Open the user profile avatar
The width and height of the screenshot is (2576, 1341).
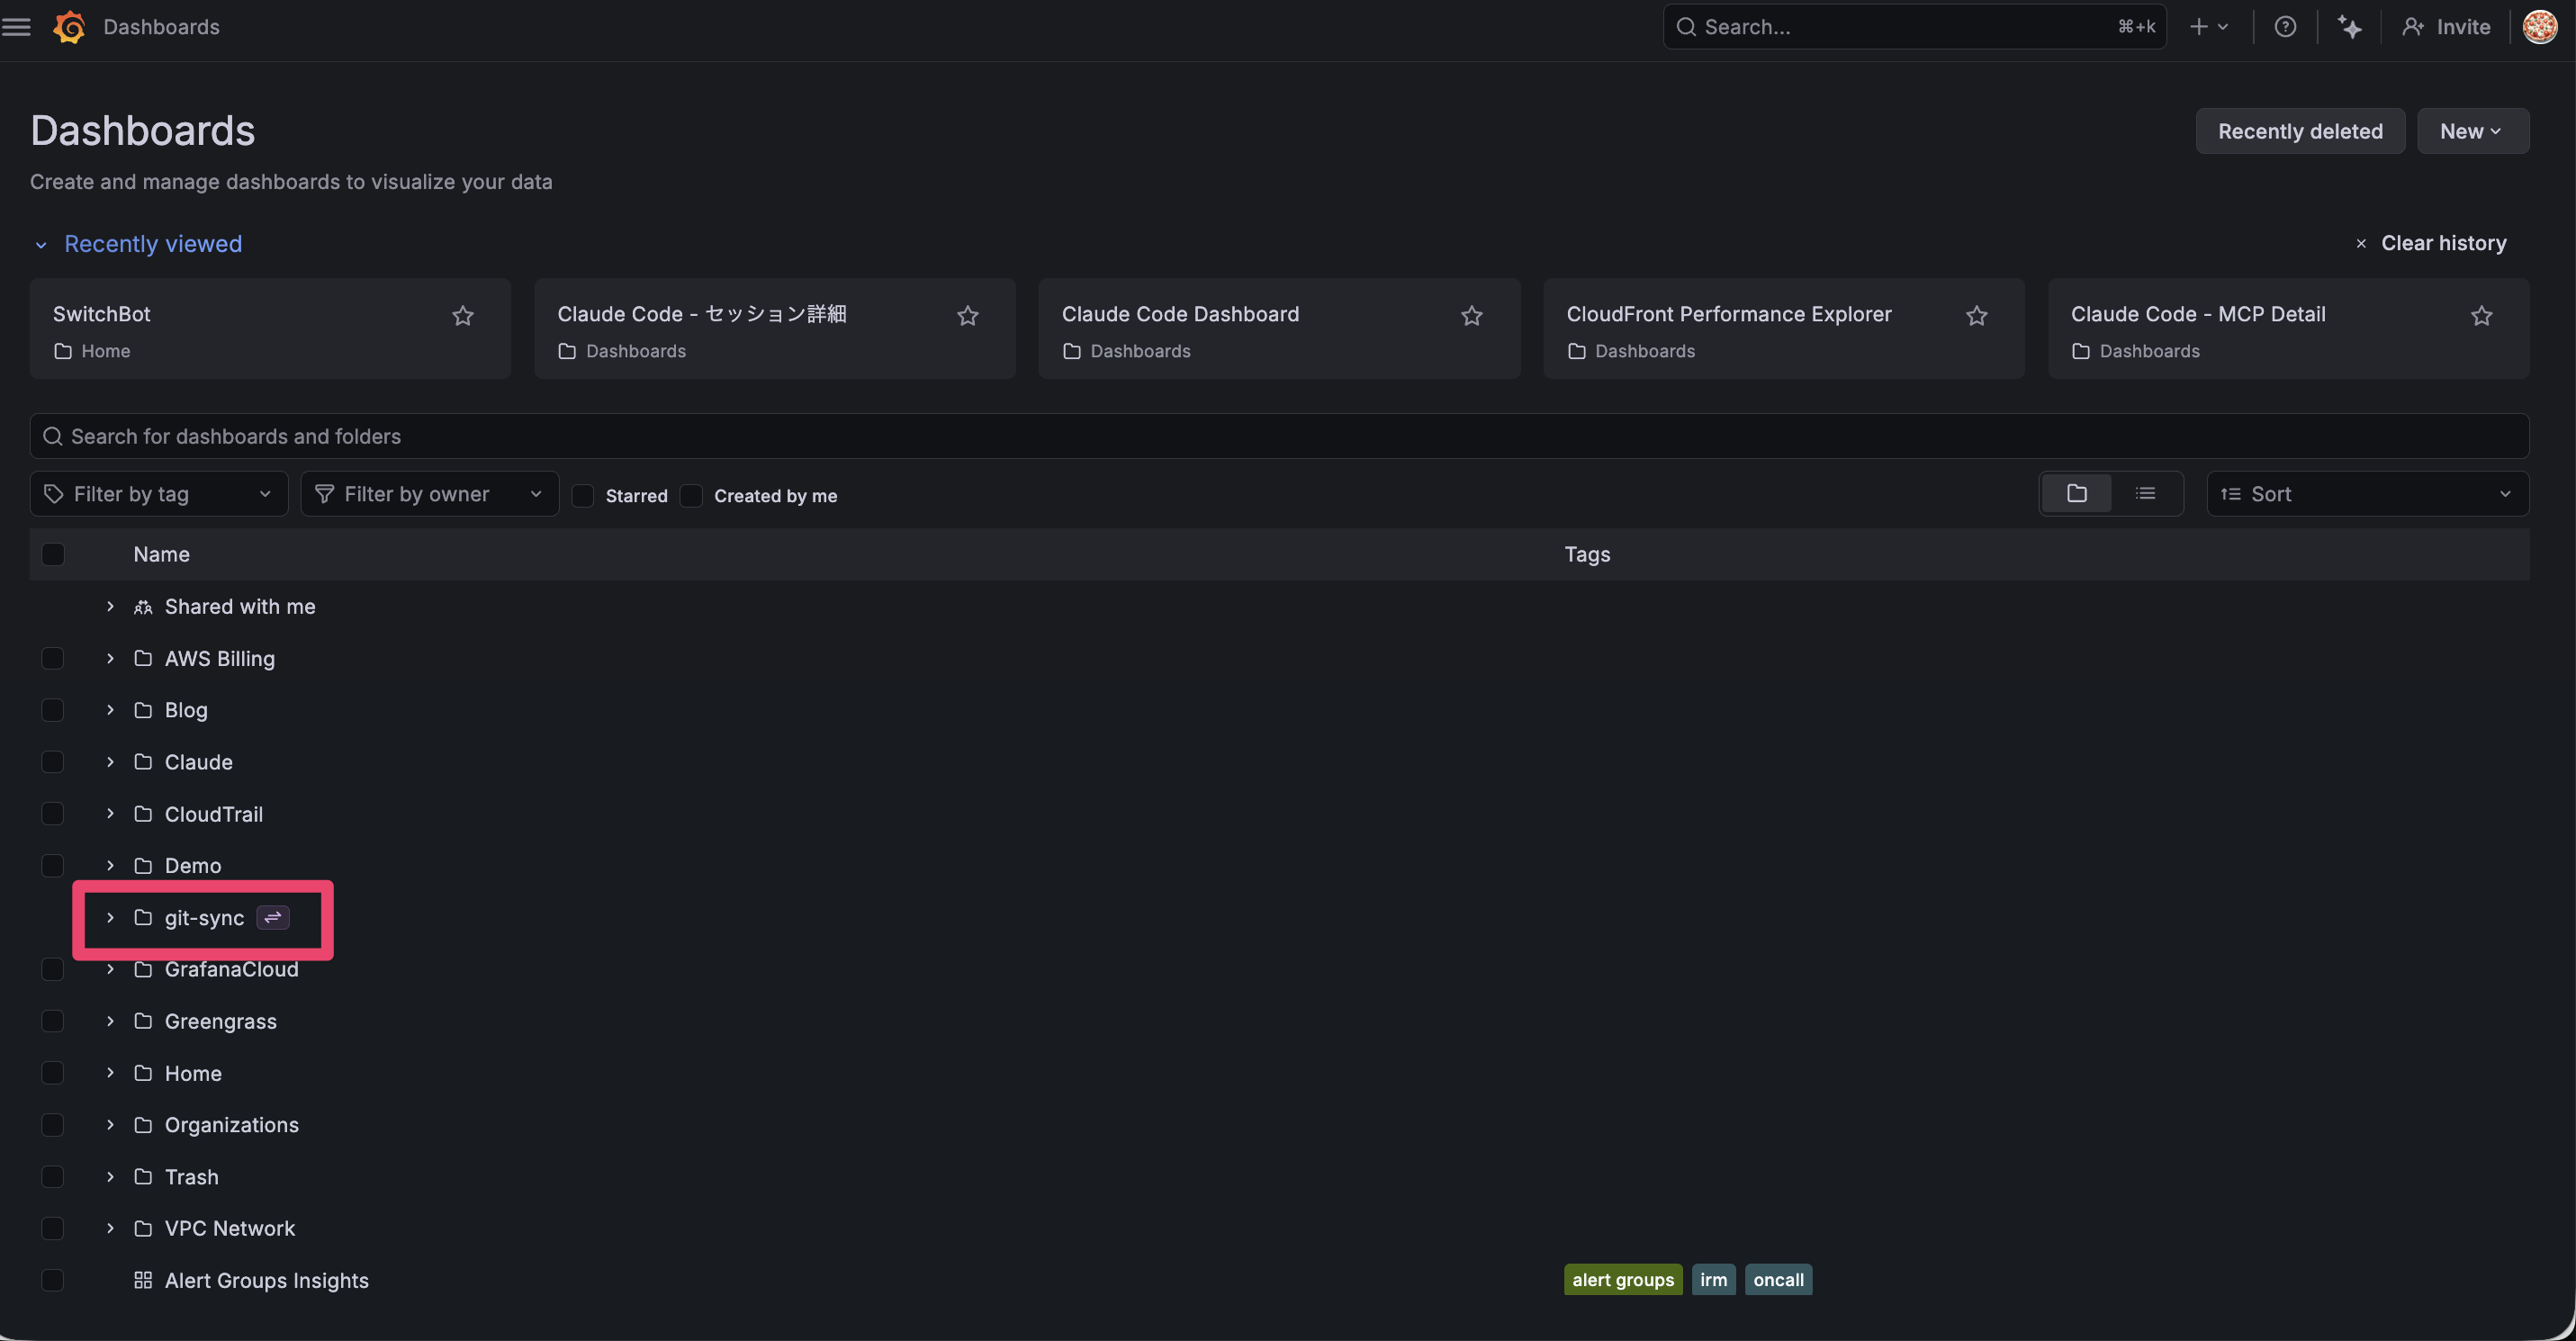[x=2539, y=27]
